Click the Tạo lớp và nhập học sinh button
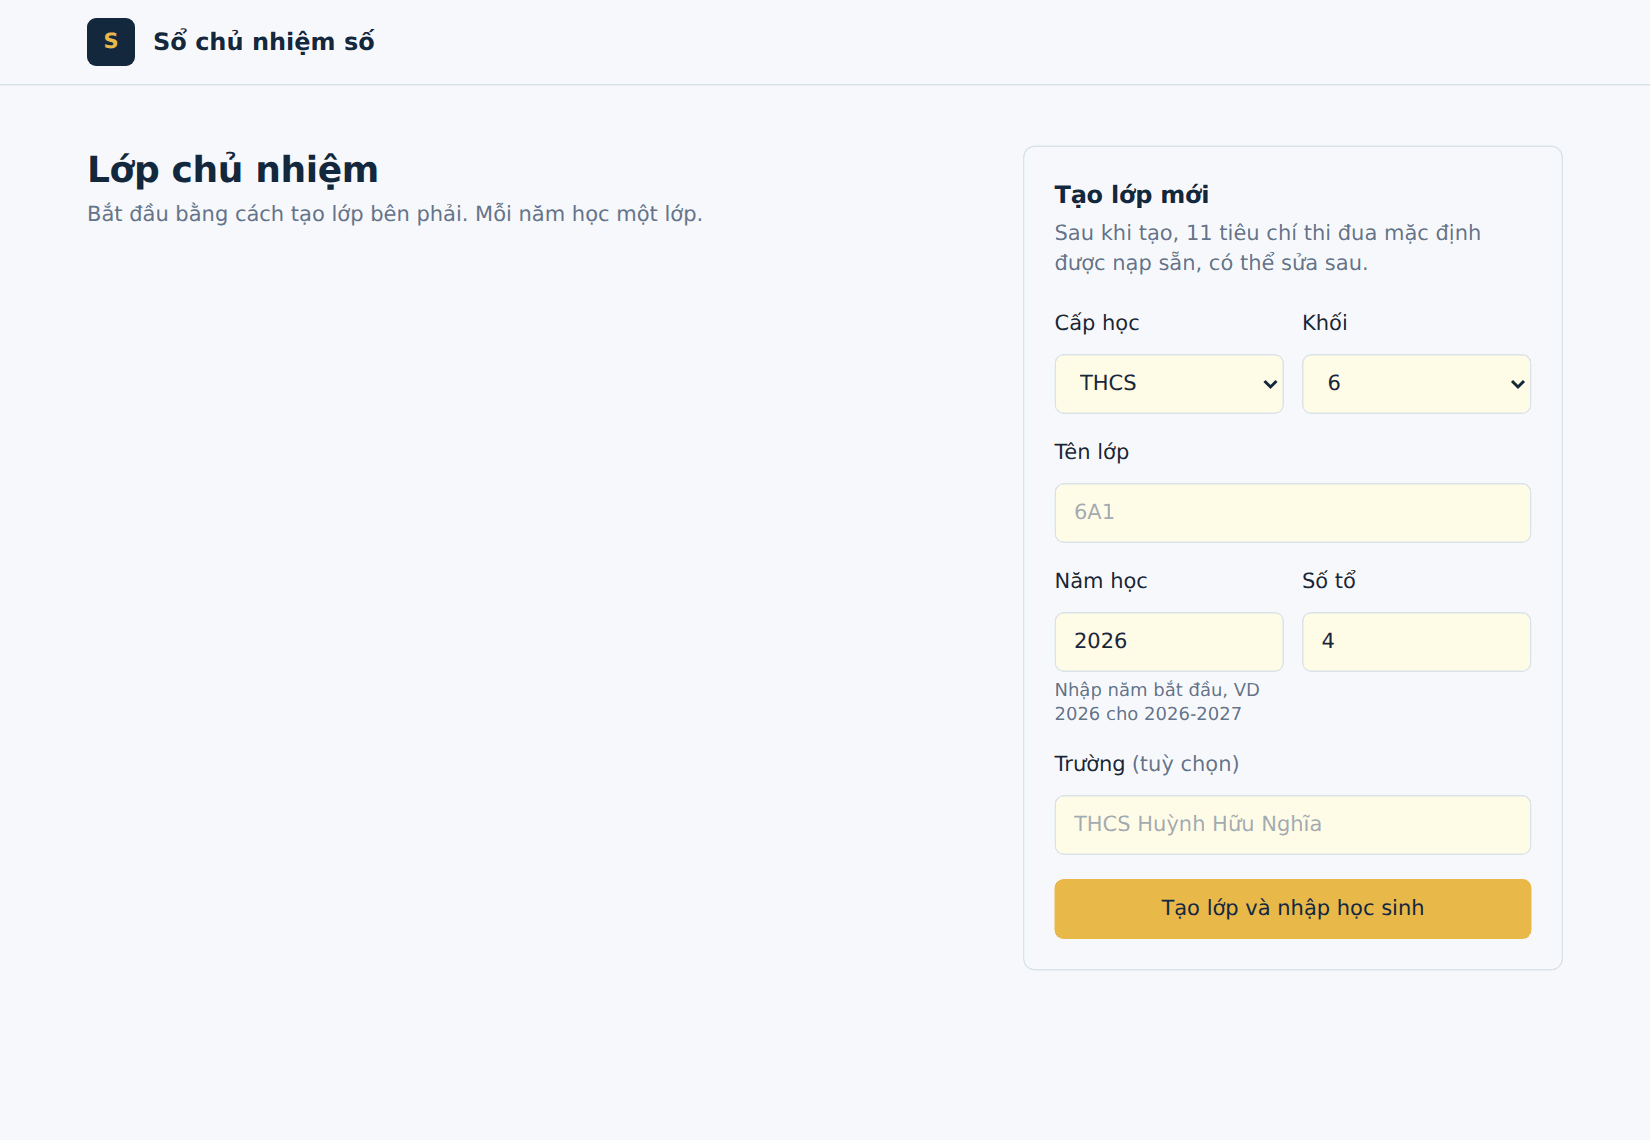Image resolution: width=1650 pixels, height=1140 pixels. coord(1293,909)
